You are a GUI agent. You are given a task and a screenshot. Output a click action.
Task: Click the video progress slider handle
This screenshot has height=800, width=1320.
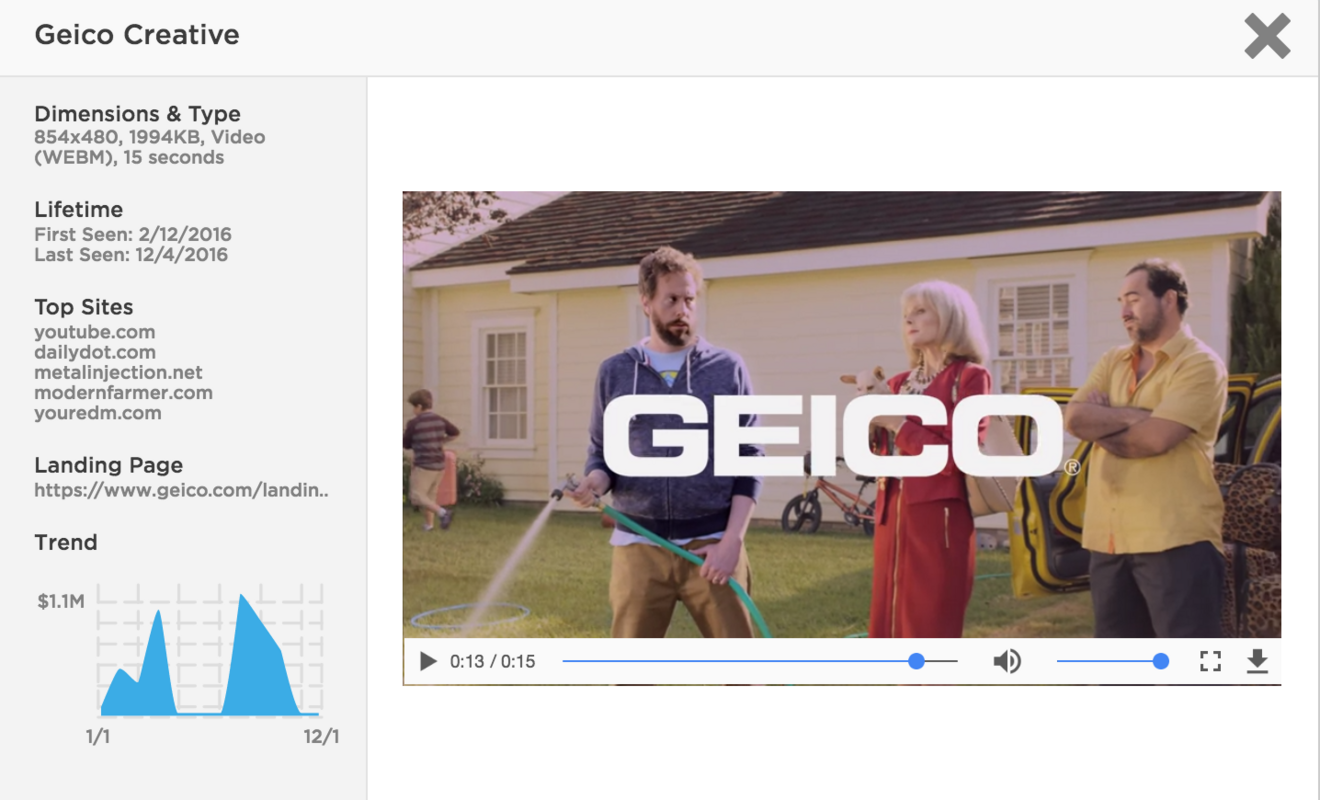(916, 661)
